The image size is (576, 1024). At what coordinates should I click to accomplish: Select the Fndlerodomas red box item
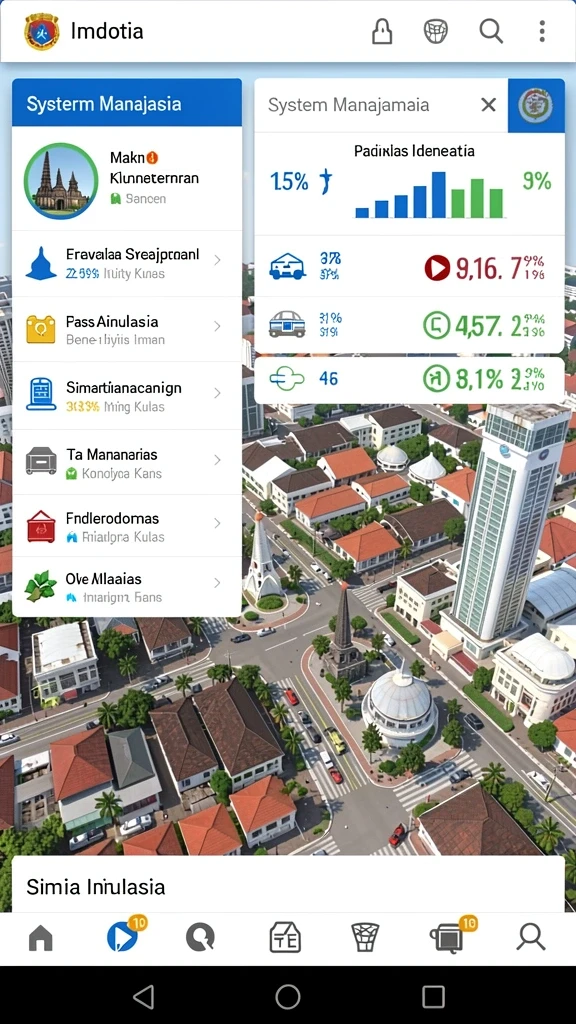[x=127, y=526]
